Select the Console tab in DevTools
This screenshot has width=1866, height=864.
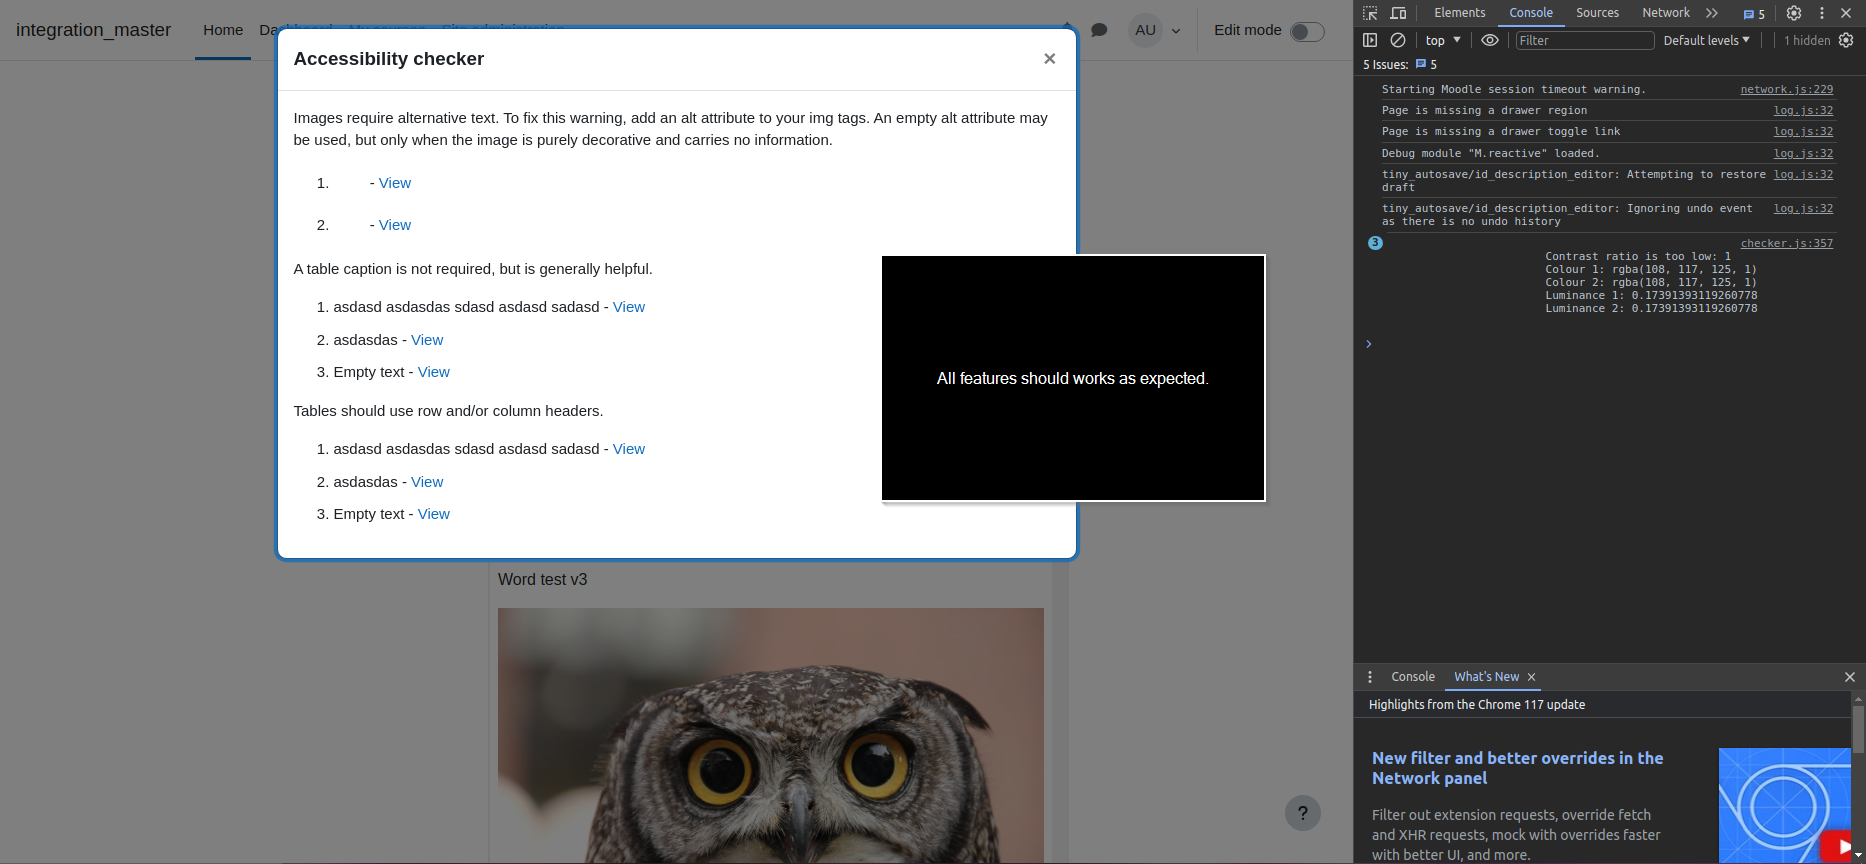pyautogui.click(x=1531, y=13)
